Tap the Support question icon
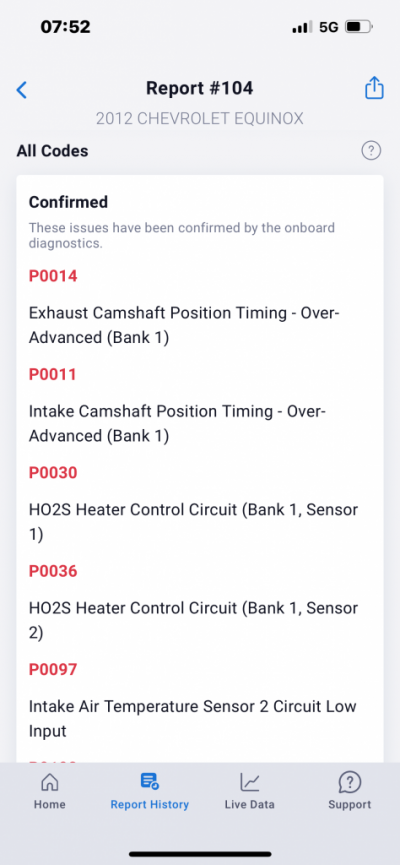The image size is (400, 865). 350,781
